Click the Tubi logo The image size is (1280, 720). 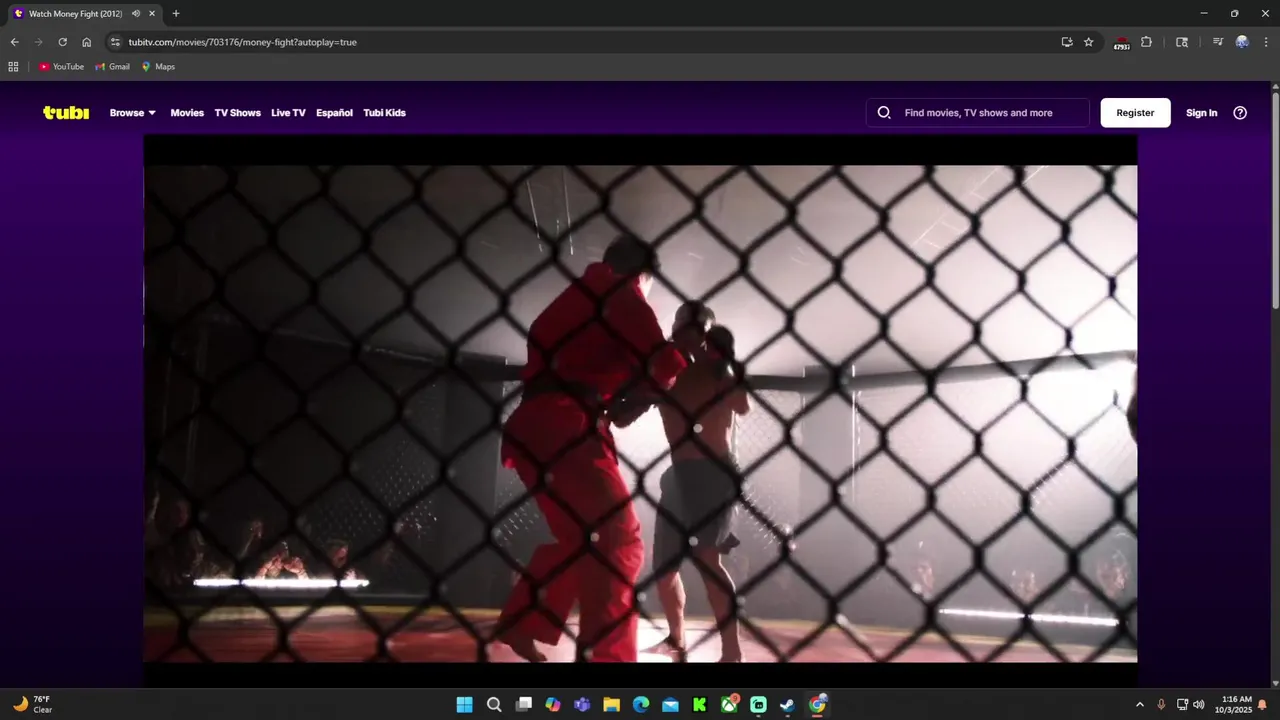(66, 113)
